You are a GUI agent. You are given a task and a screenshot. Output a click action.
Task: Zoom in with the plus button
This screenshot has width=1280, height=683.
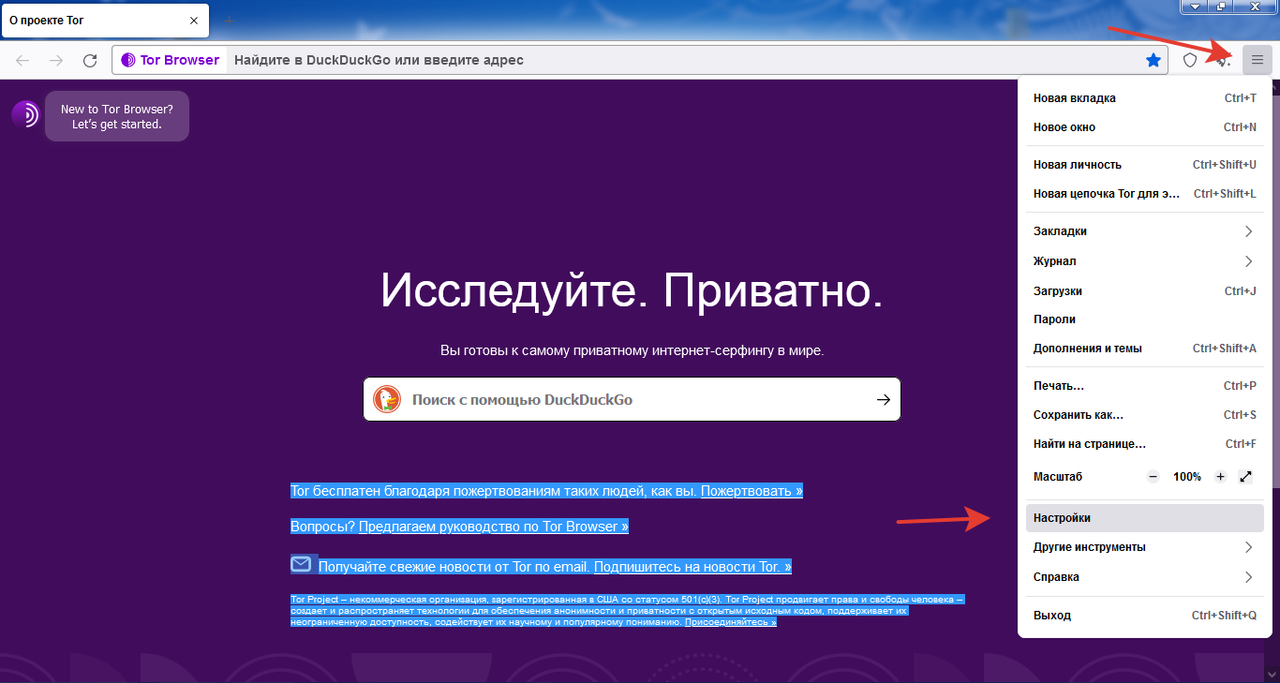point(1220,477)
